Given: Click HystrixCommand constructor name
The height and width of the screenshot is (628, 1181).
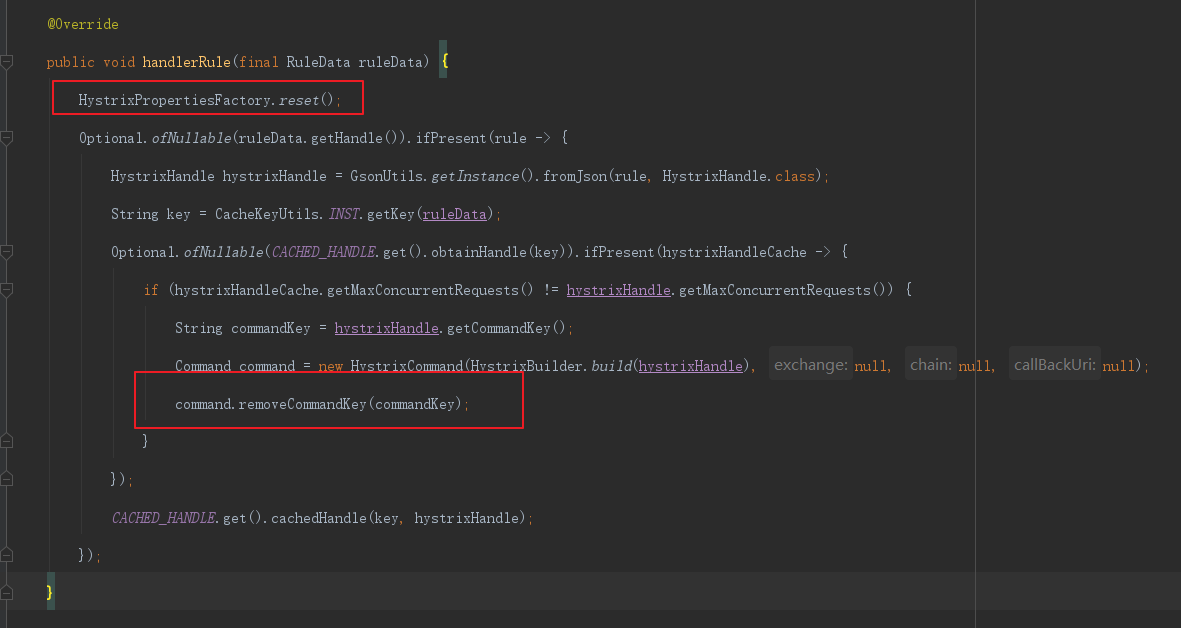Looking at the screenshot, I should click(x=406, y=366).
